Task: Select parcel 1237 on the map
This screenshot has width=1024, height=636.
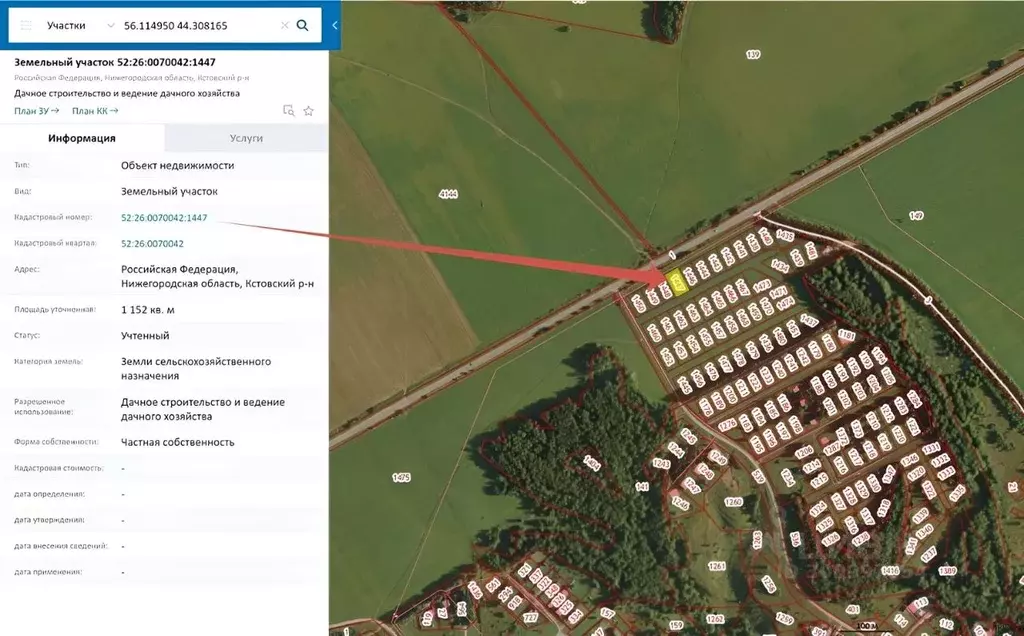Action: pyautogui.click(x=928, y=554)
